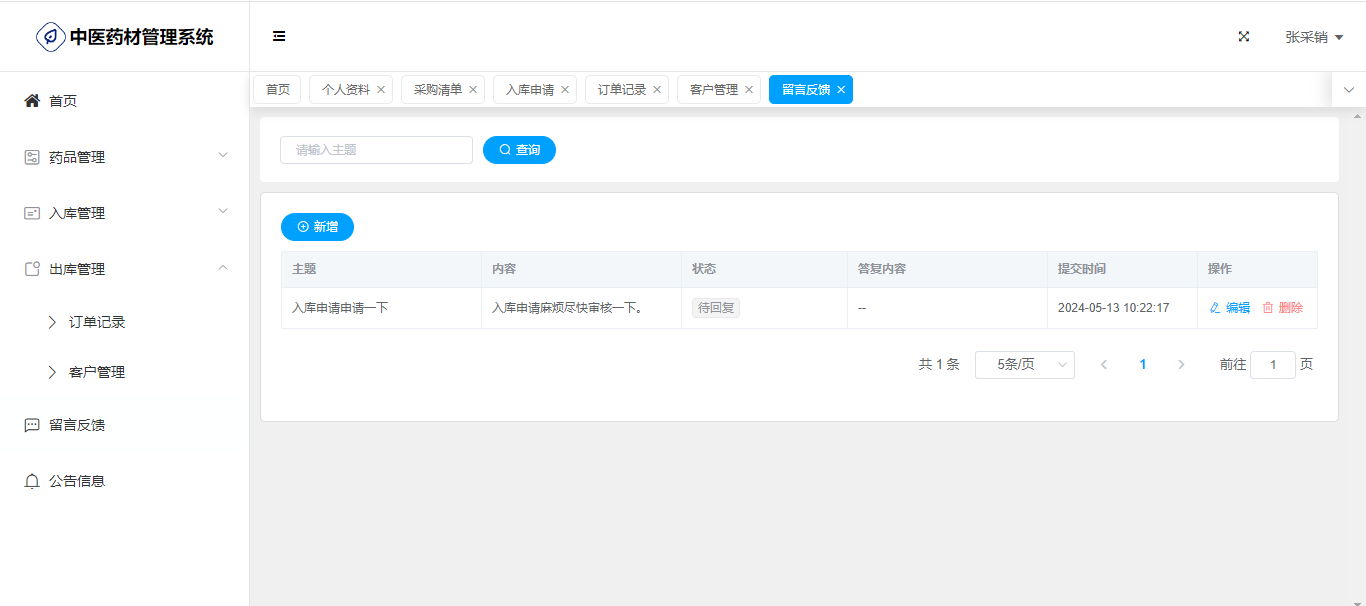The image size is (1366, 606).
Task: Focus the 请输入主题 search field
Action: coord(376,150)
